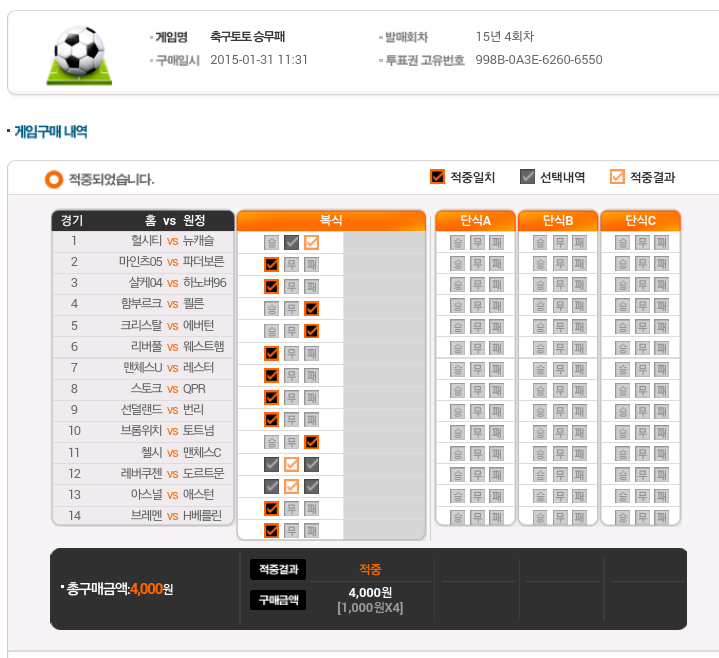Click the 홈 vs 원정 table header
The height and width of the screenshot is (658, 719).
tap(174, 220)
